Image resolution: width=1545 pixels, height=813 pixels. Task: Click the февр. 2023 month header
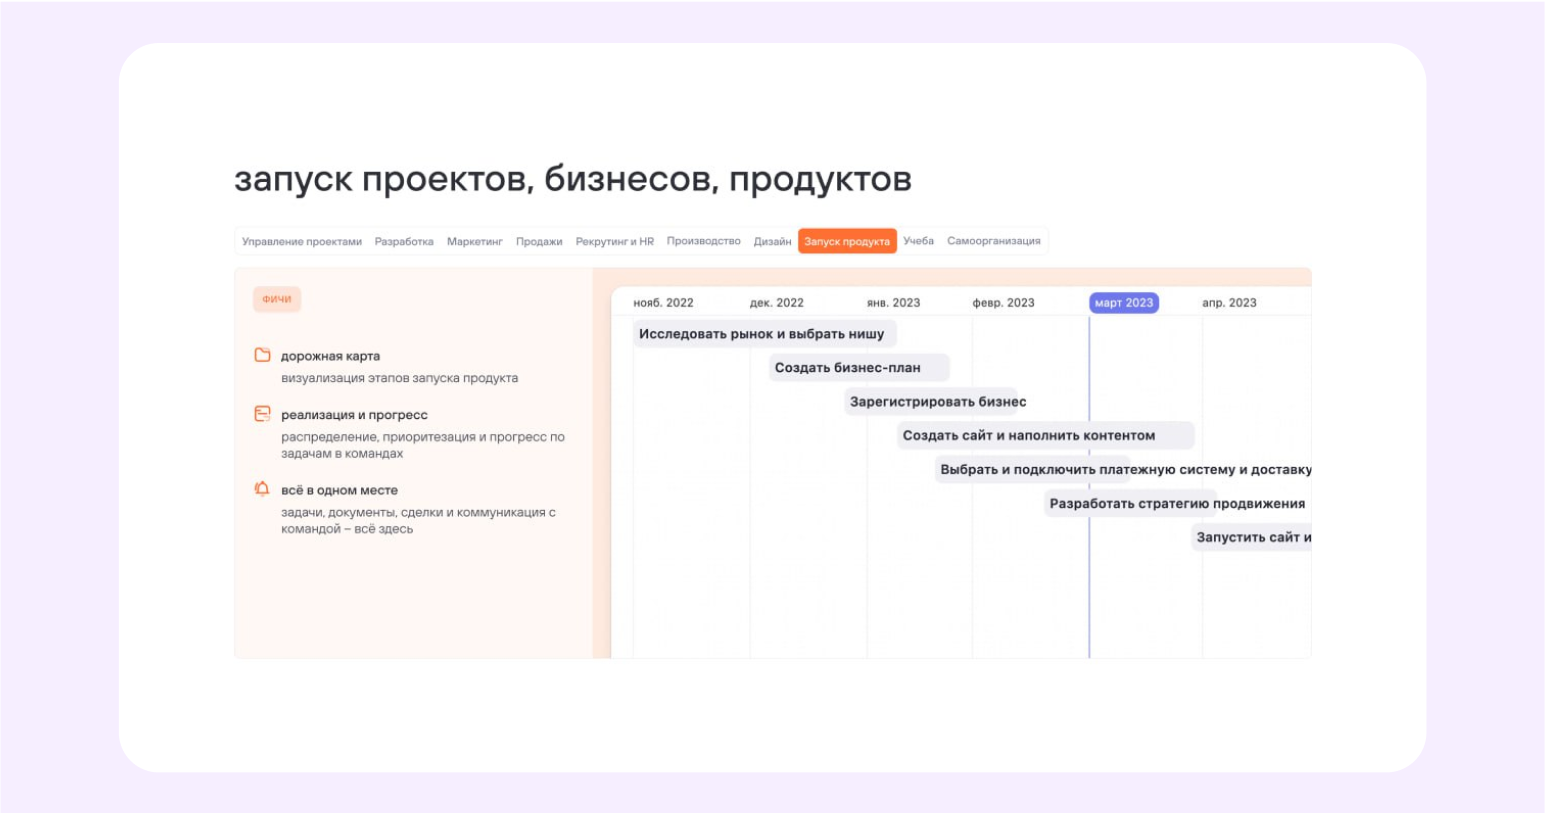point(1003,303)
